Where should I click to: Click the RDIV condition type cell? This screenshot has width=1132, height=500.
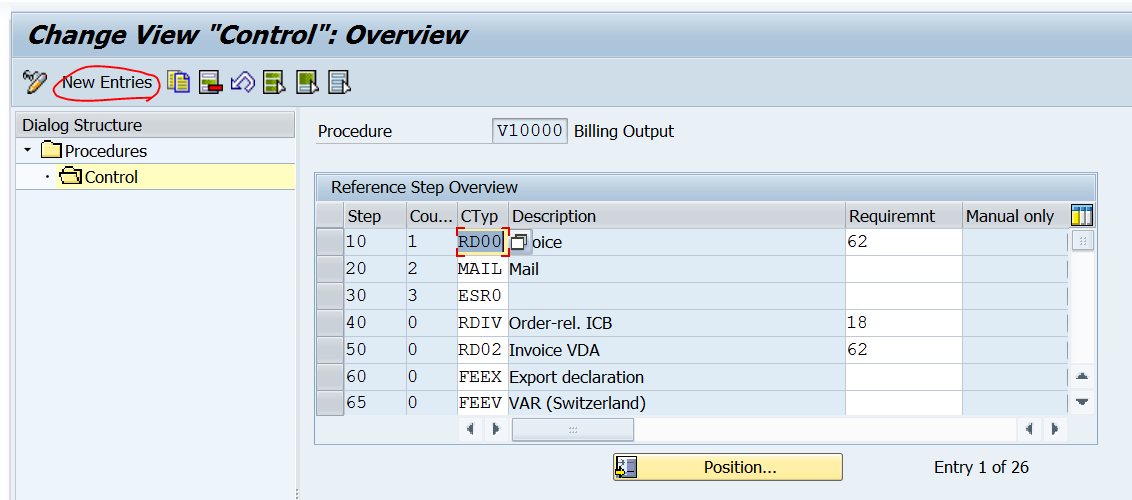(x=482, y=323)
